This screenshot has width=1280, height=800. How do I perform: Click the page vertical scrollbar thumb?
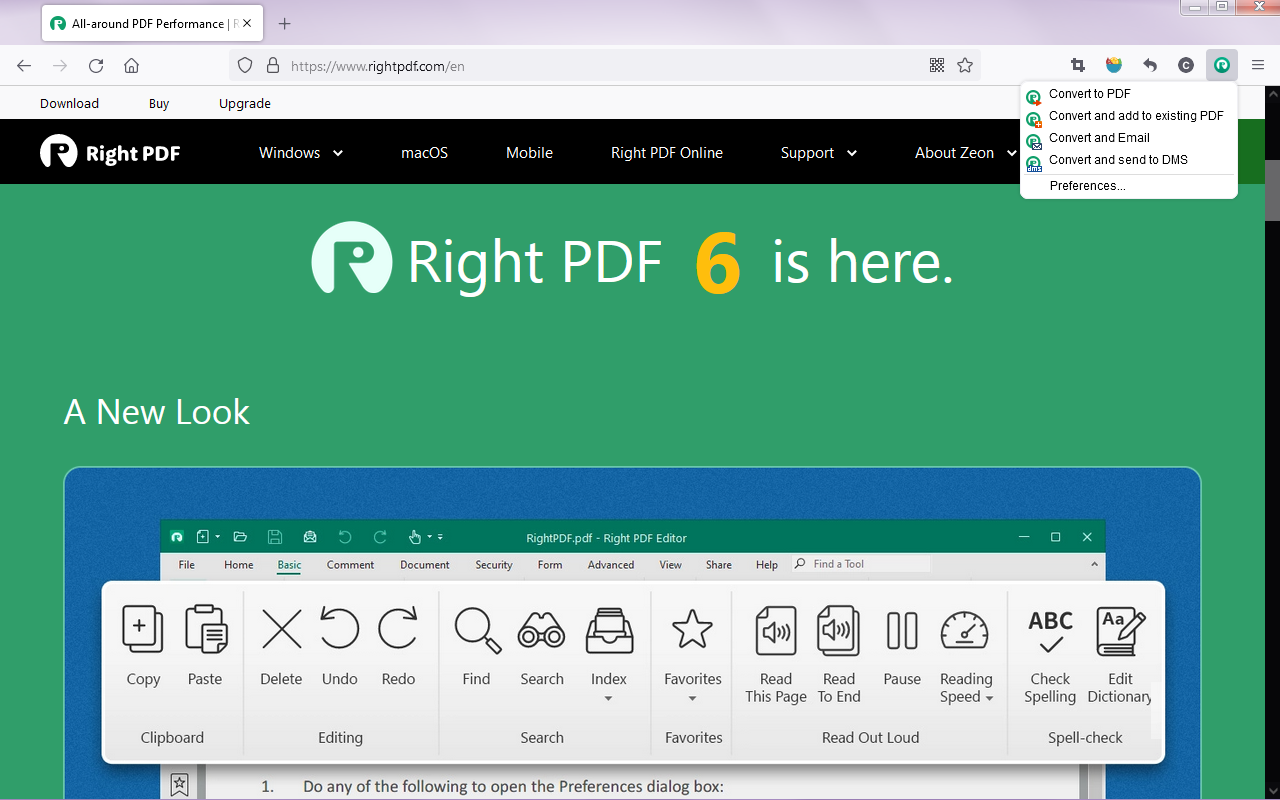click(1273, 190)
